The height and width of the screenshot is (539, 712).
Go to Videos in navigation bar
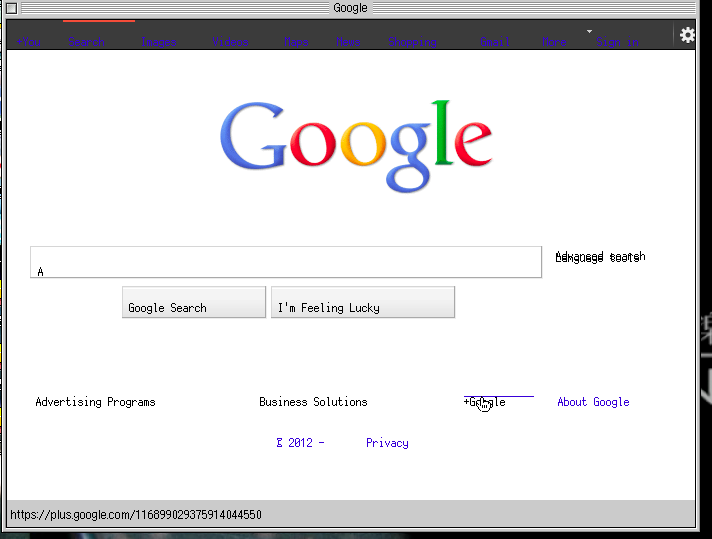tap(230, 42)
